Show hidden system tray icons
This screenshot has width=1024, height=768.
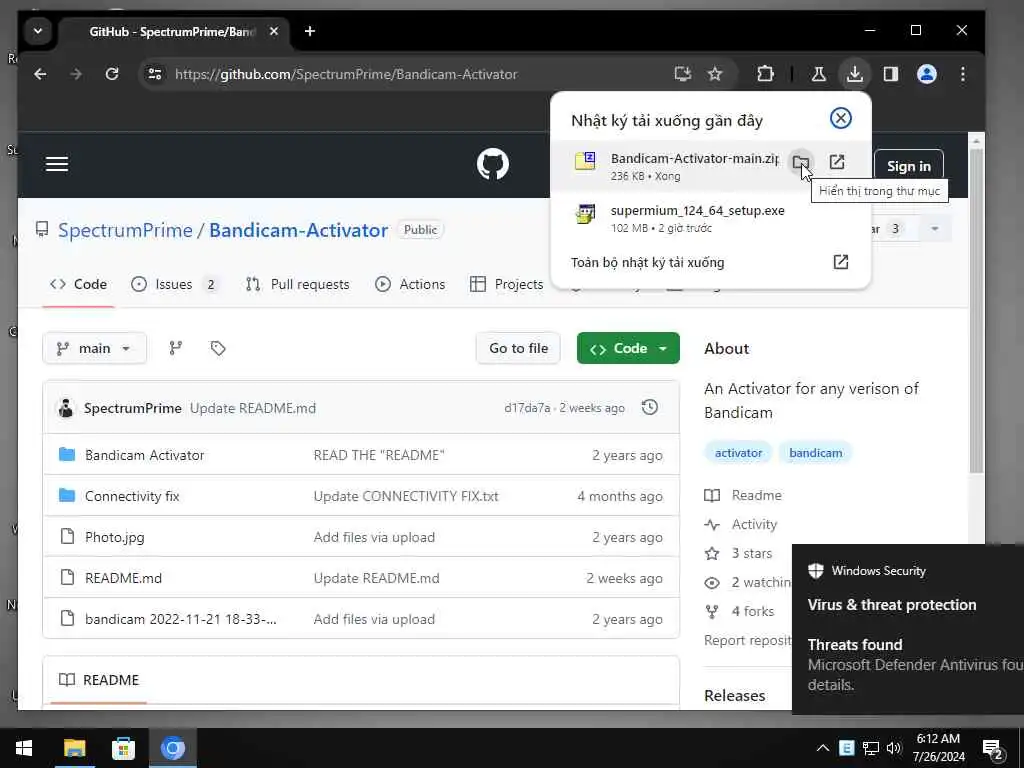[823, 748]
